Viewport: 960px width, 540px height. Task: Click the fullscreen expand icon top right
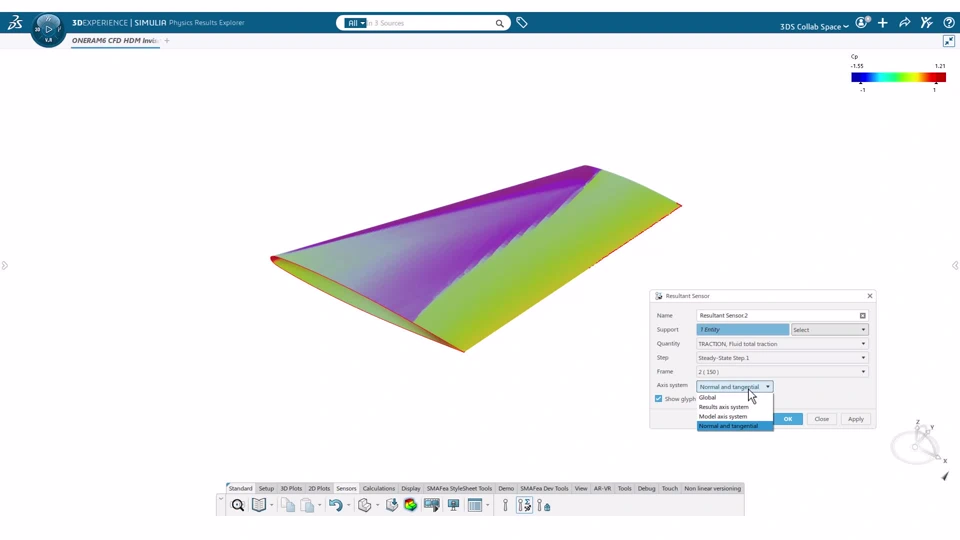tap(948, 41)
